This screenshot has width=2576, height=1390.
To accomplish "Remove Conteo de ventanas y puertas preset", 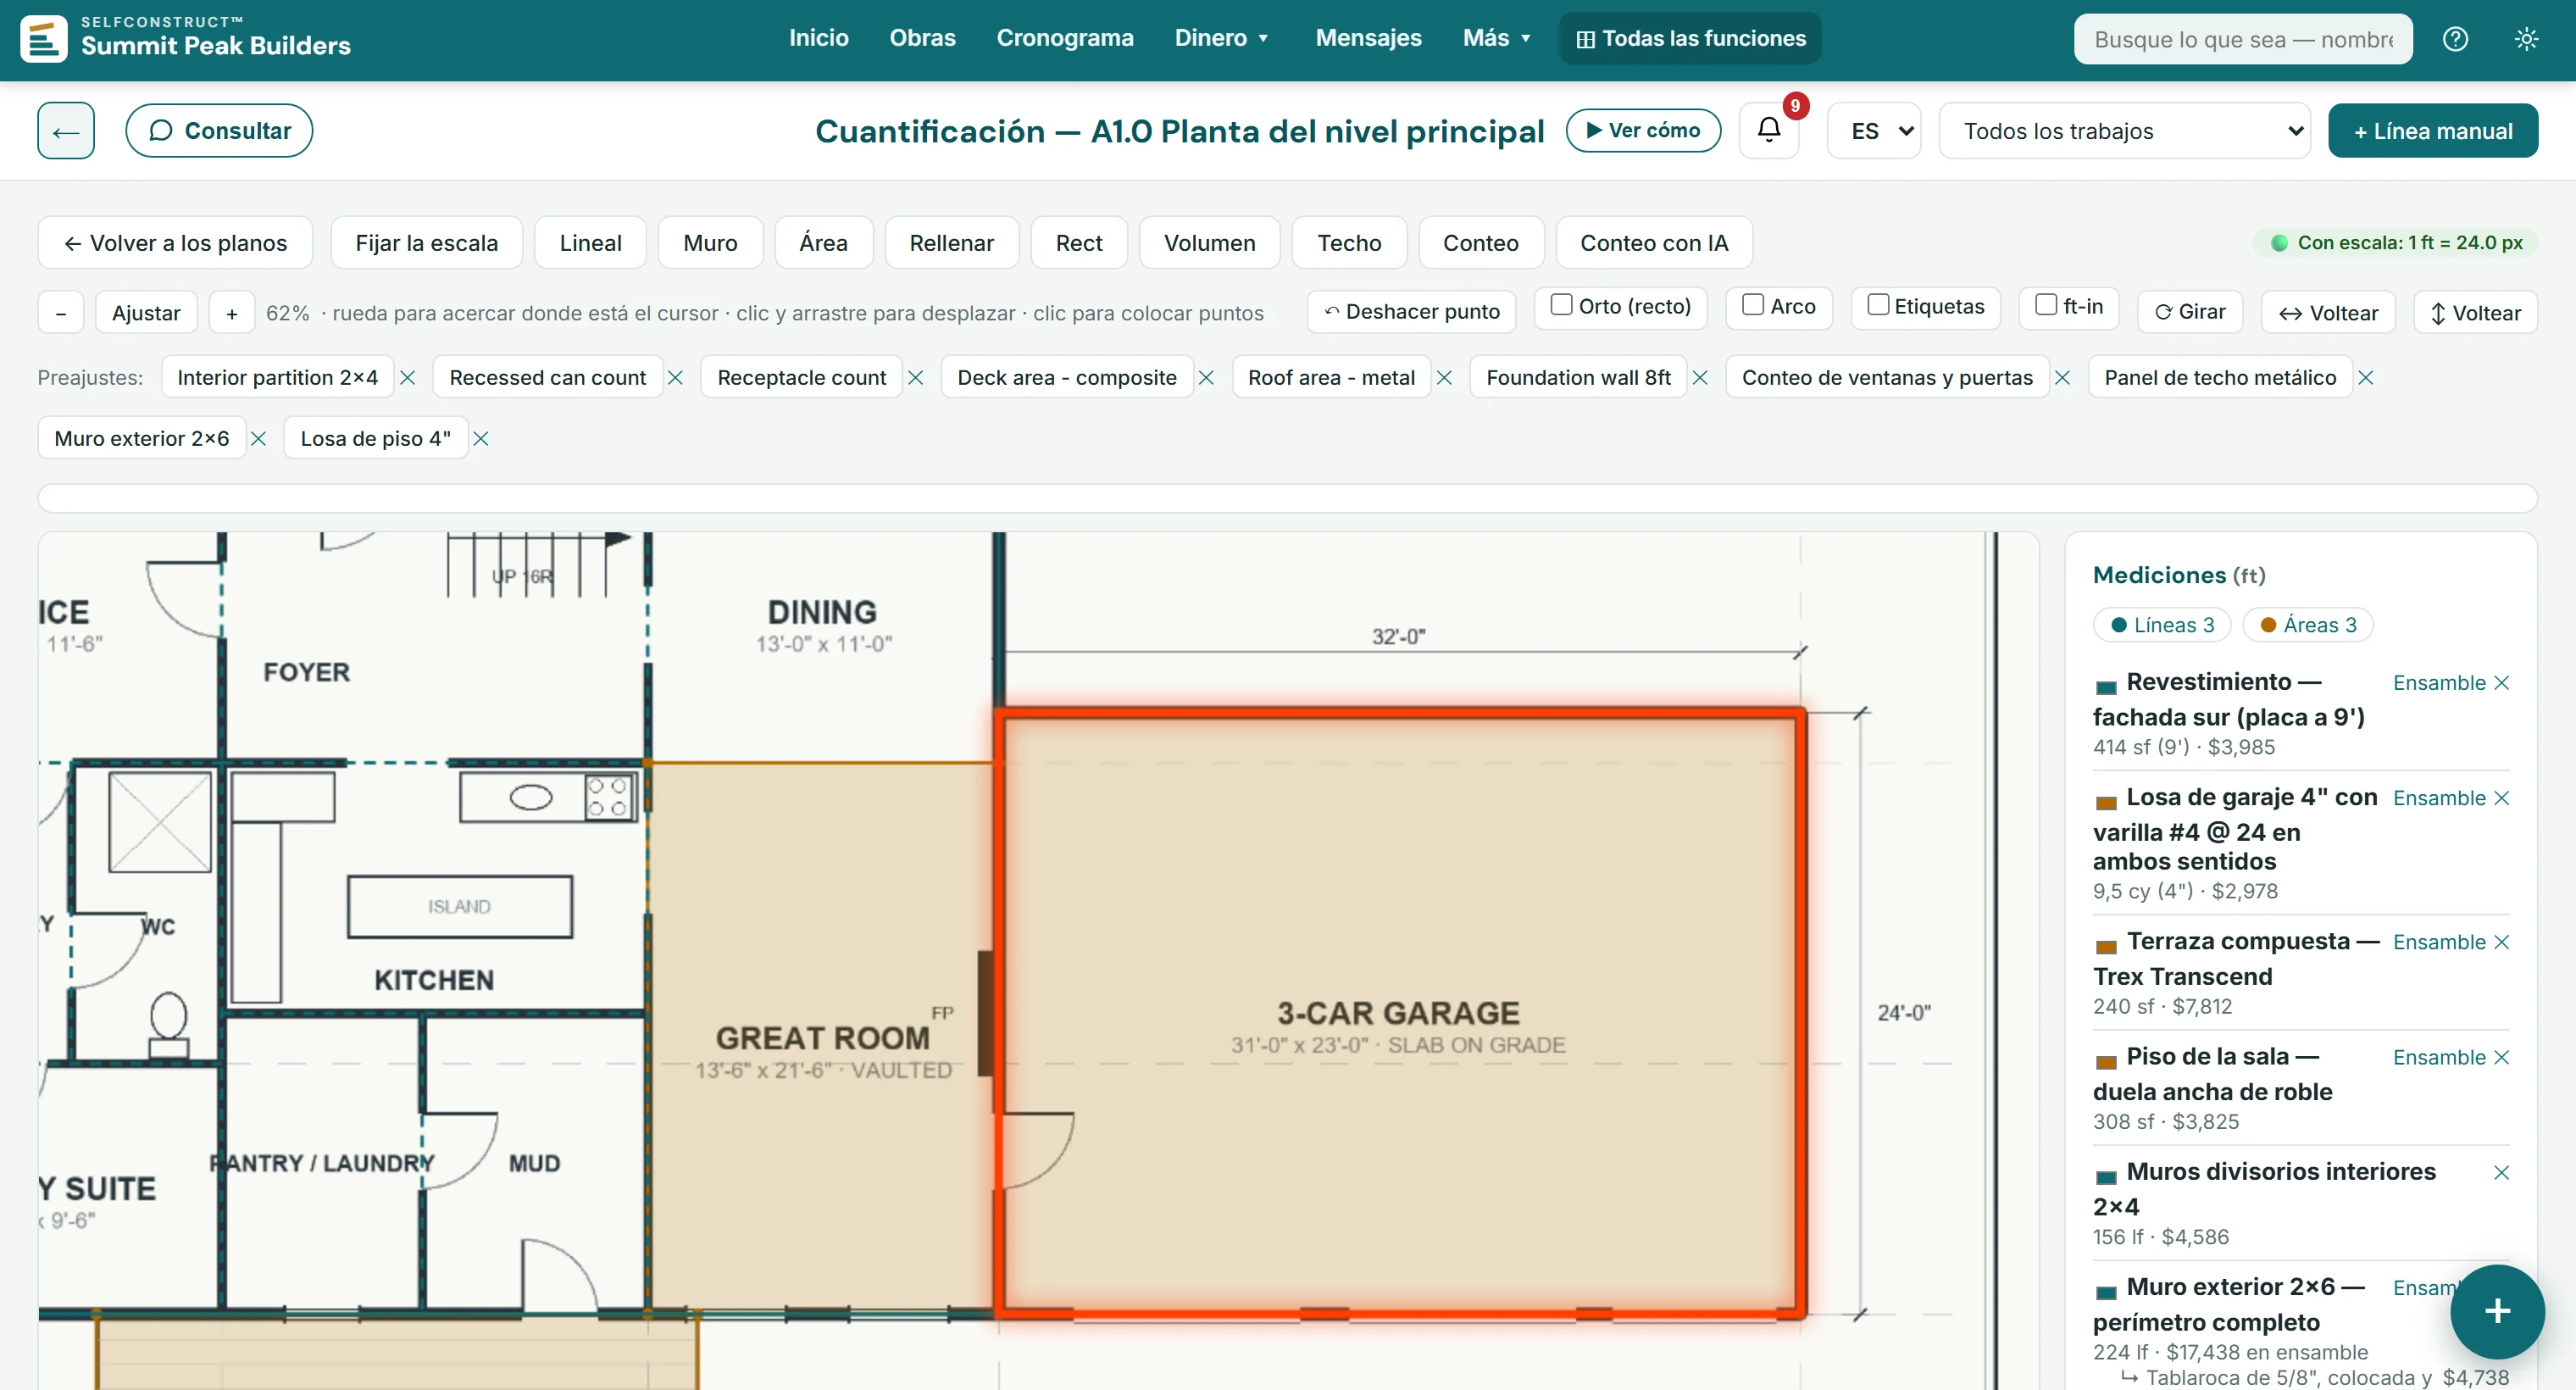I will [2063, 377].
